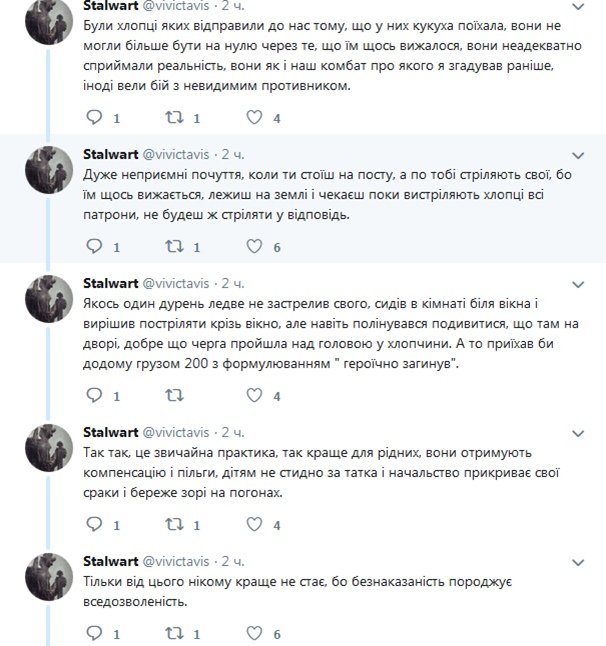
Task: Open the options chevron of the highlighted tweet
Action: [578, 156]
